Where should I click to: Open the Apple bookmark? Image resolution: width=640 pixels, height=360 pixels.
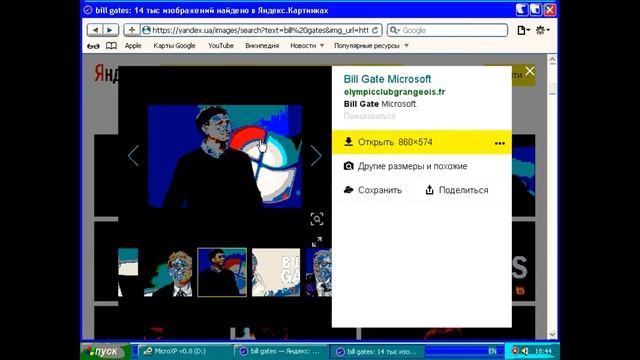click(x=133, y=46)
